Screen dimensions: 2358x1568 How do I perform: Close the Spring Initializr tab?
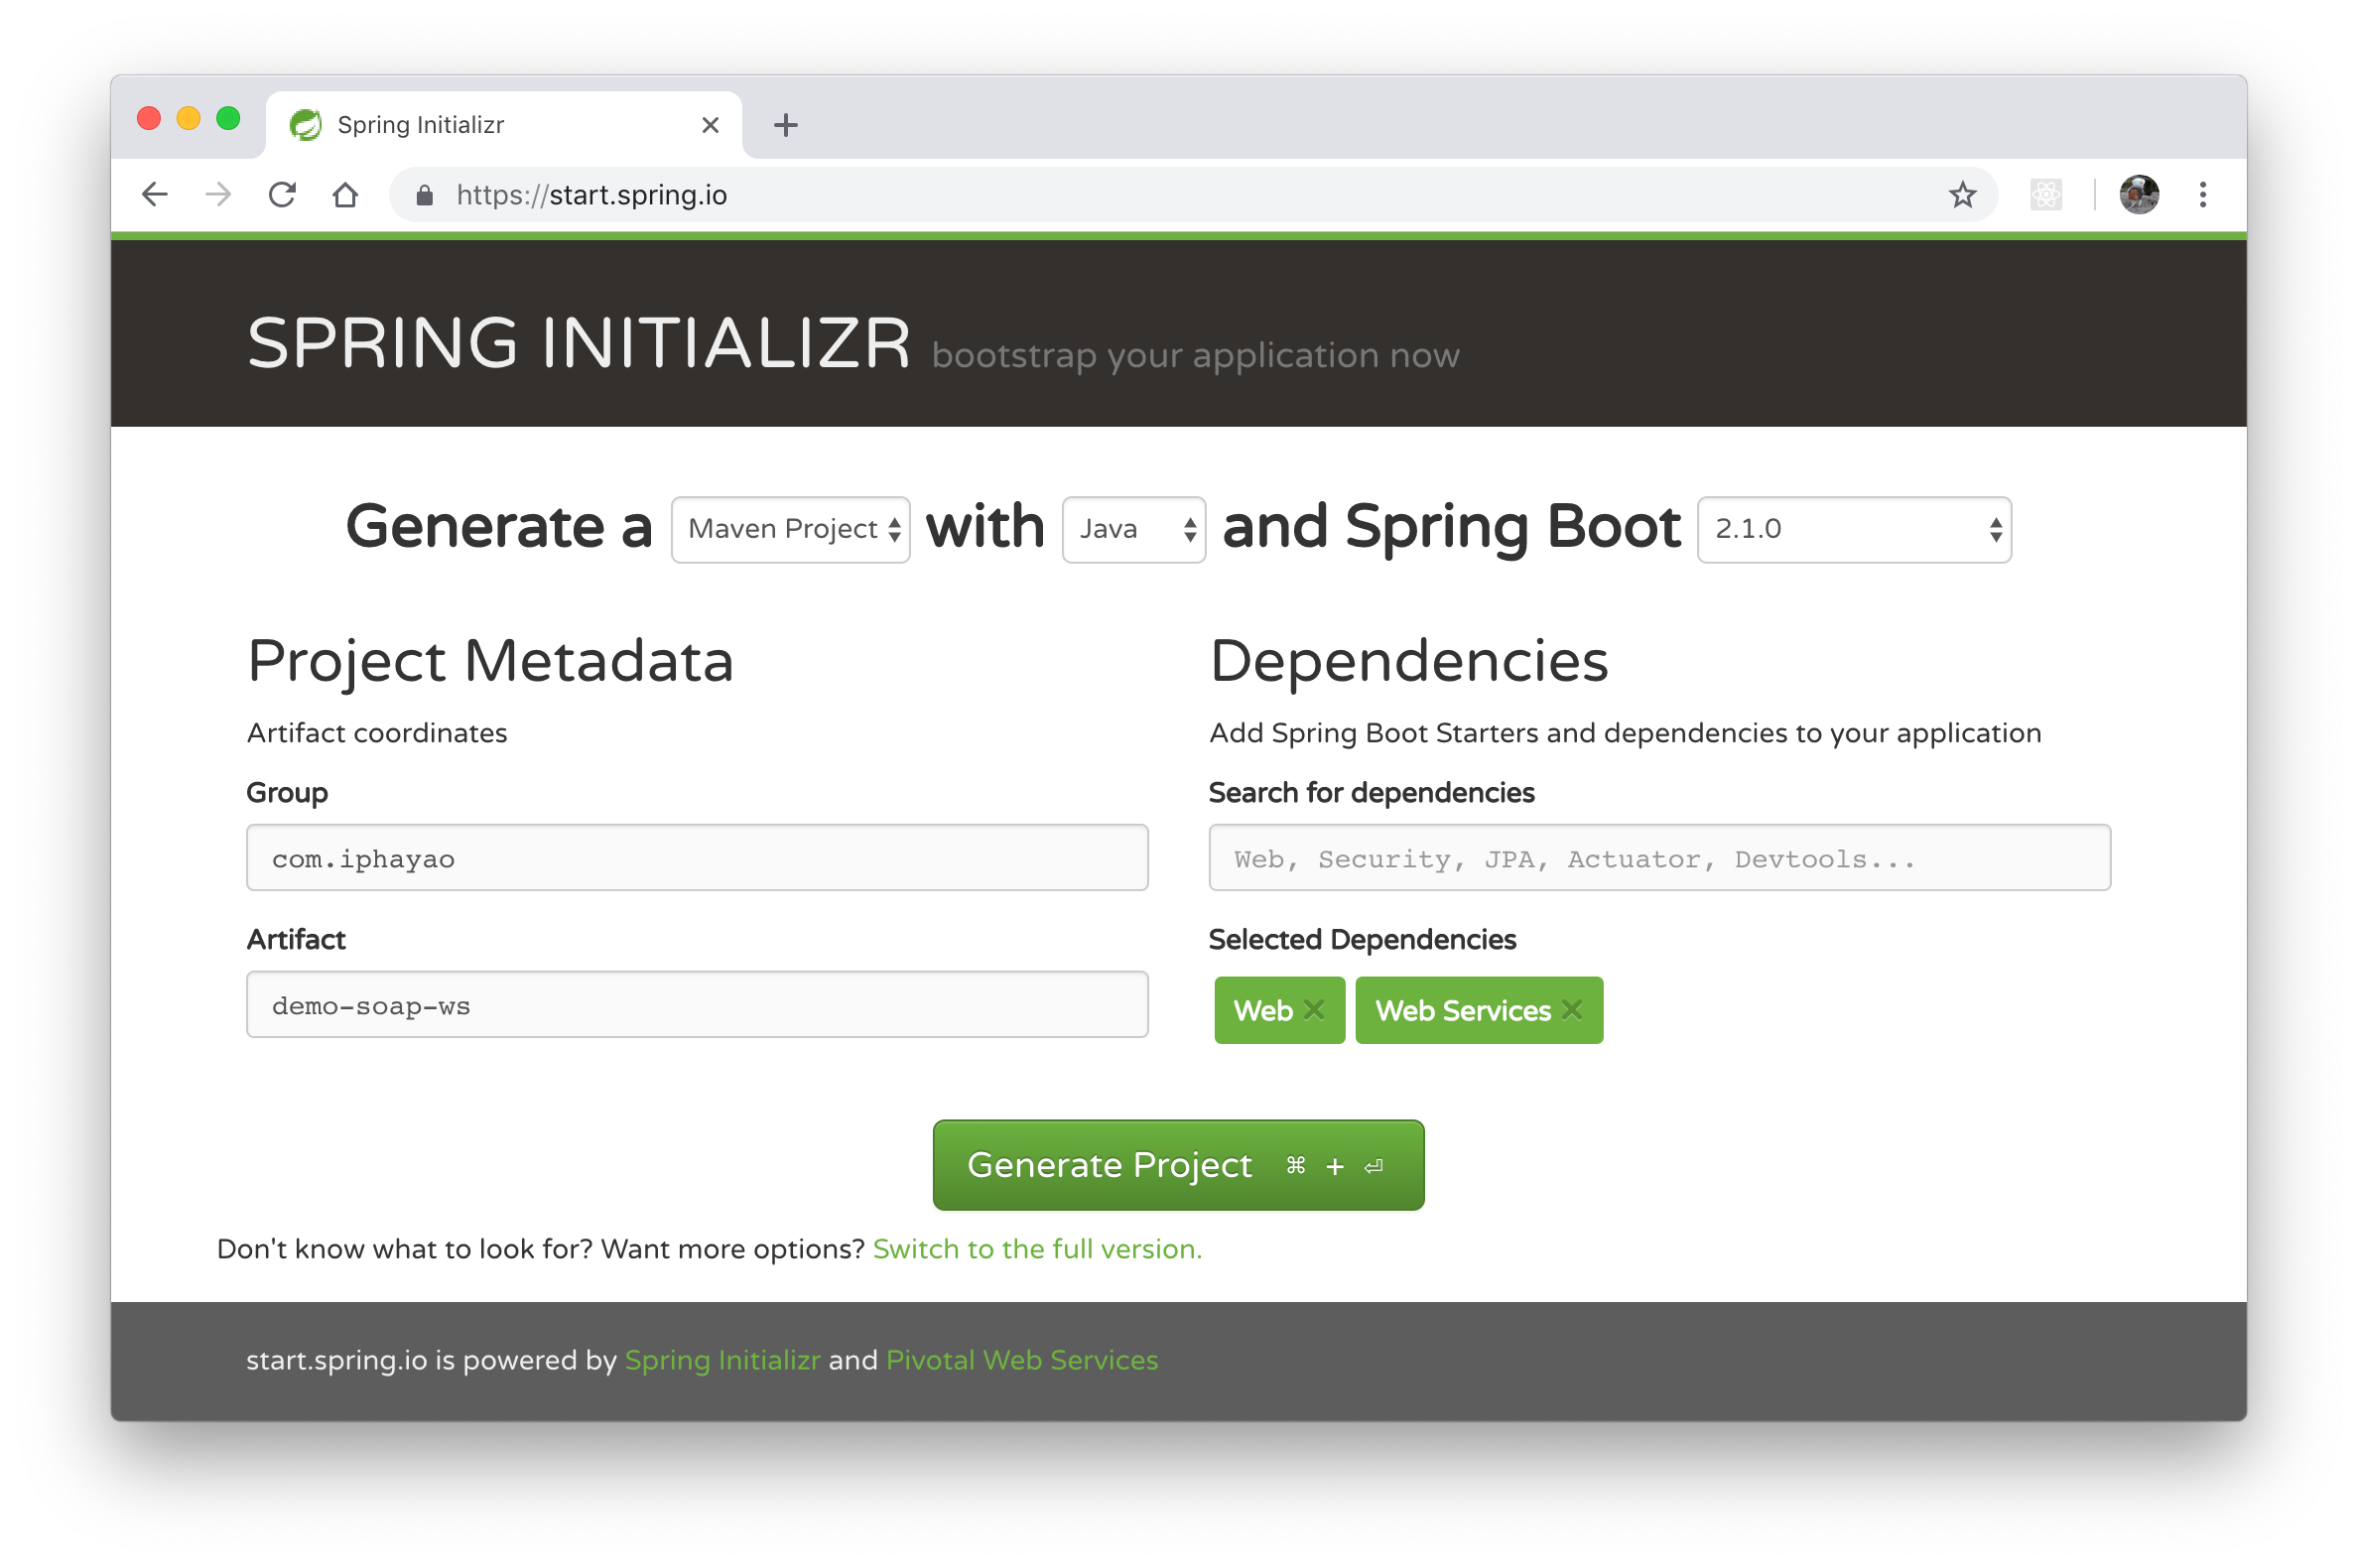(x=710, y=125)
